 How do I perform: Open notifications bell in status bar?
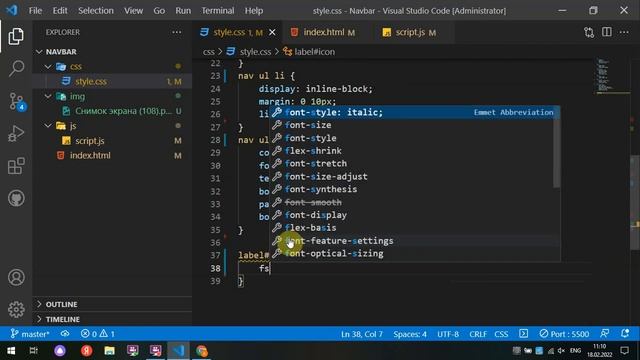[625, 333]
